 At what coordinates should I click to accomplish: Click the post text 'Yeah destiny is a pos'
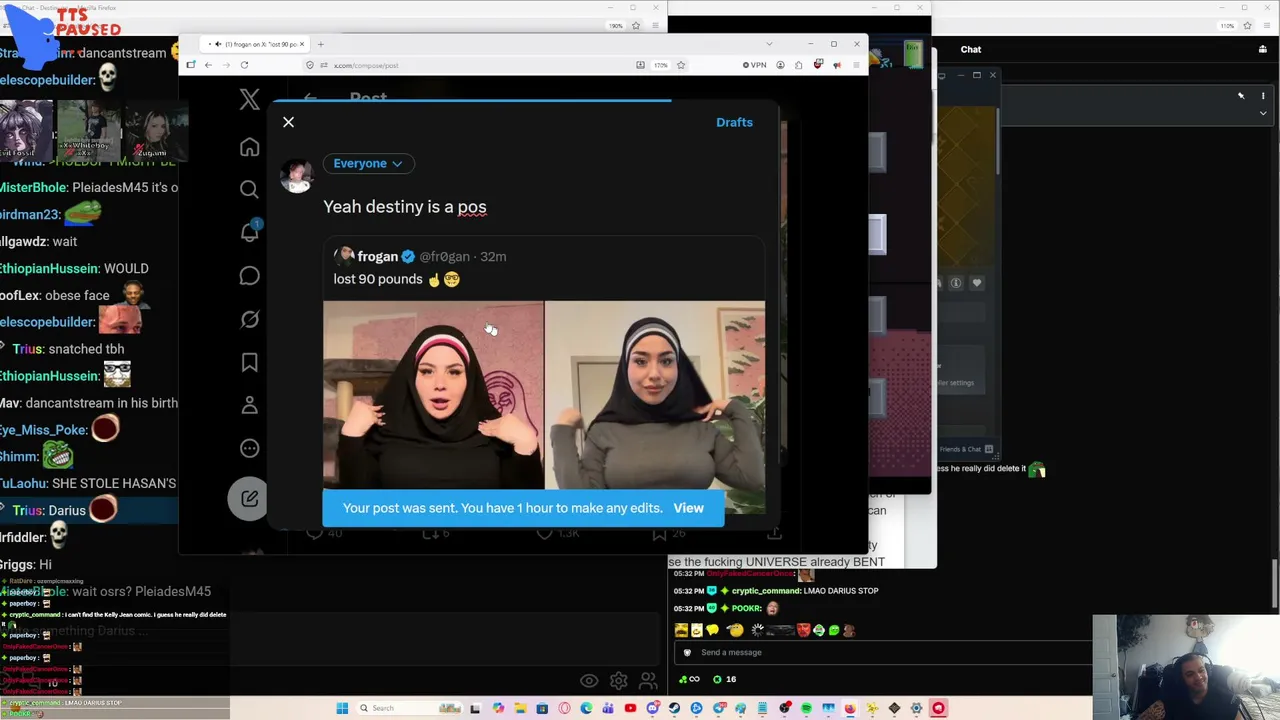[x=405, y=207]
